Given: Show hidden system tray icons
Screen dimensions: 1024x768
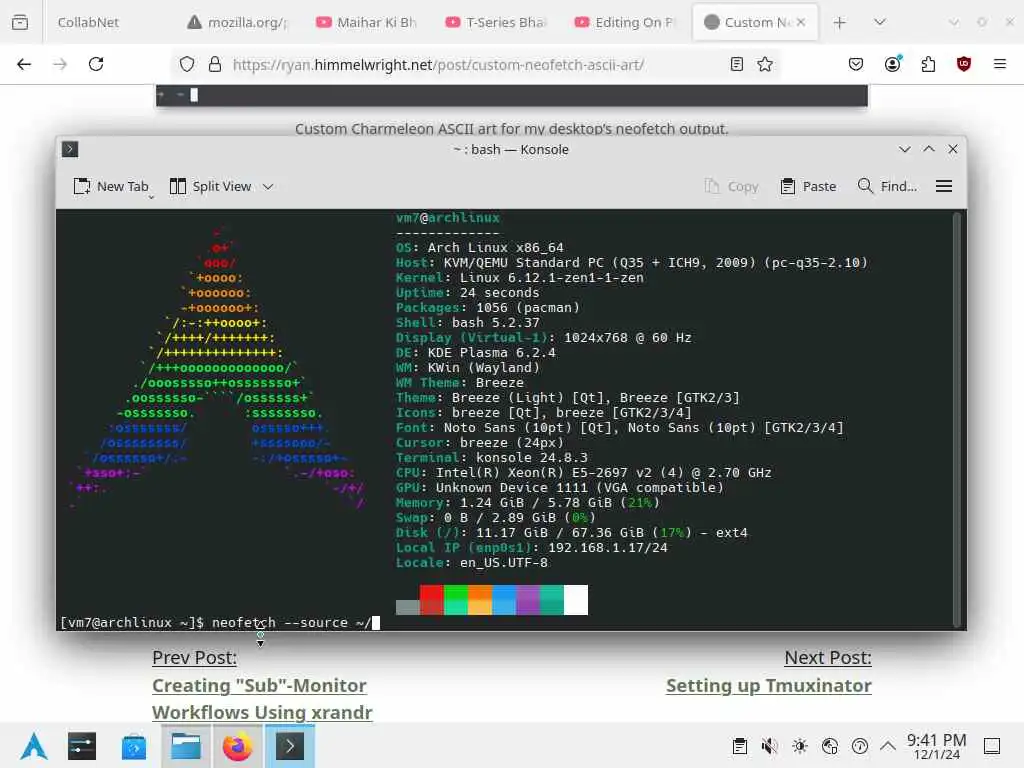Looking at the screenshot, I should pyautogui.click(x=888, y=746).
